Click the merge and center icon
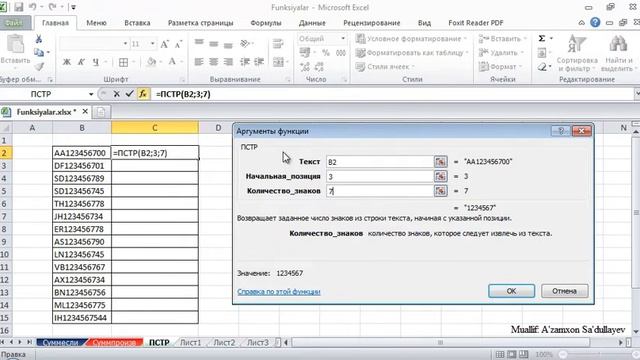 (278, 62)
